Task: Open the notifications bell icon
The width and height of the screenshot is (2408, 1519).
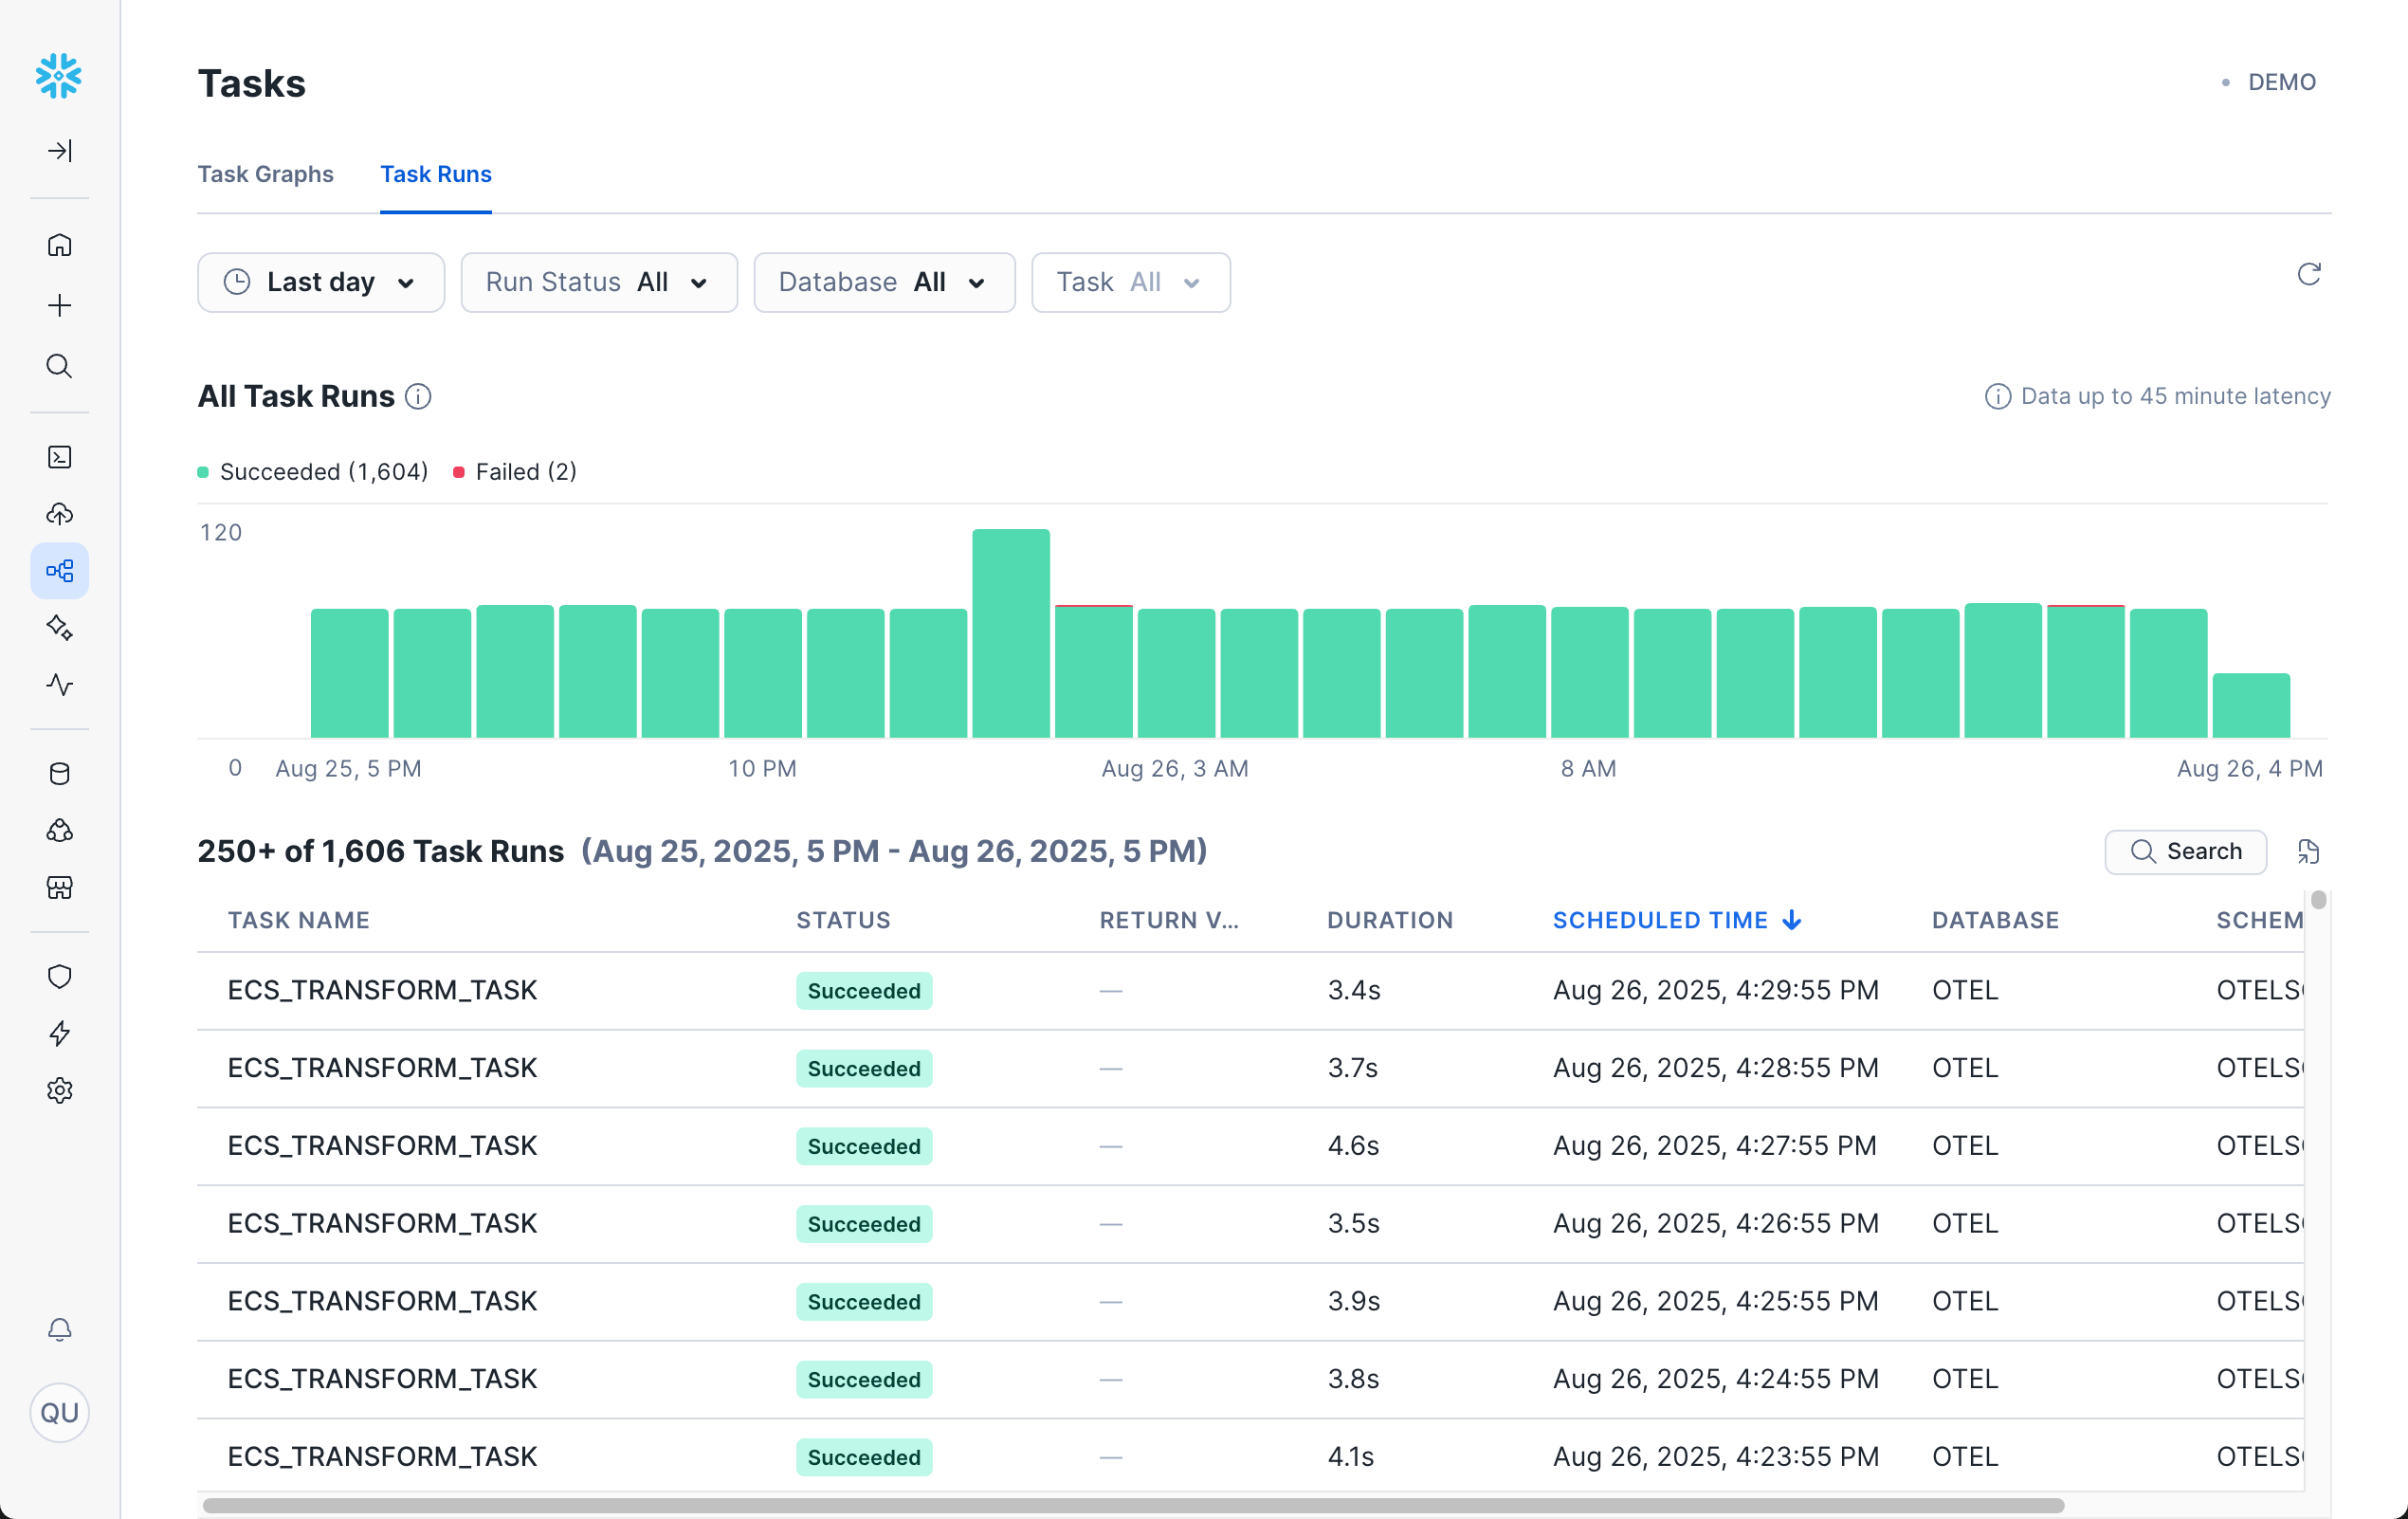Action: click(x=59, y=1329)
